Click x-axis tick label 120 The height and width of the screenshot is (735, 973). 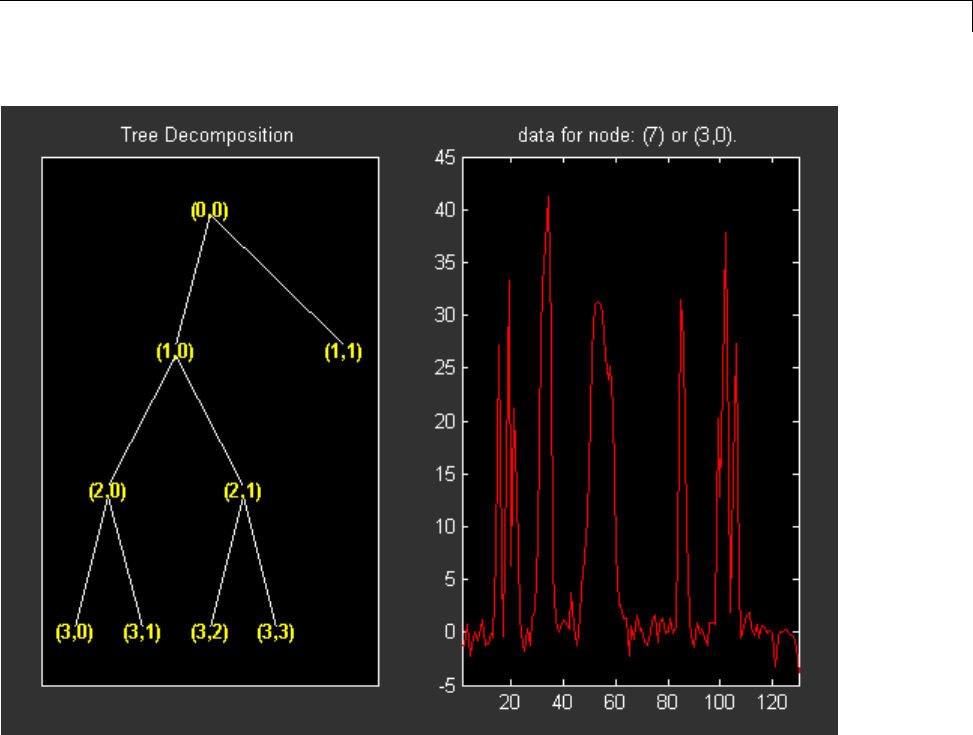[772, 702]
